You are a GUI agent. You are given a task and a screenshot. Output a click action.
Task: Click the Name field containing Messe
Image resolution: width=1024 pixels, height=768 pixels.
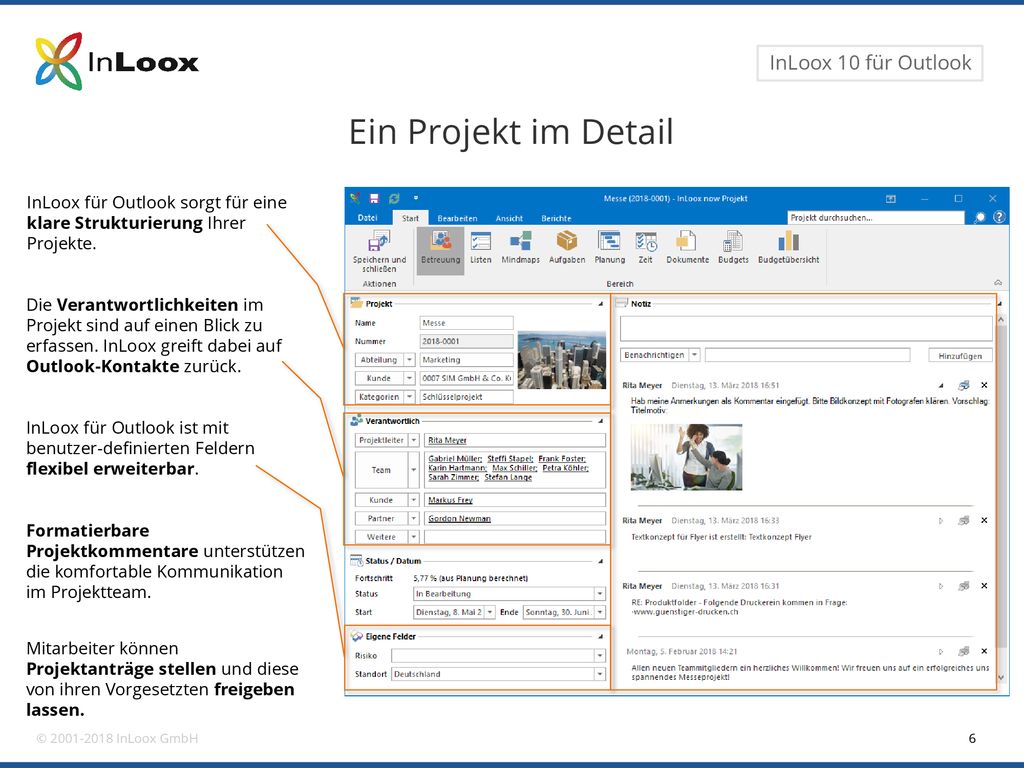[466, 323]
